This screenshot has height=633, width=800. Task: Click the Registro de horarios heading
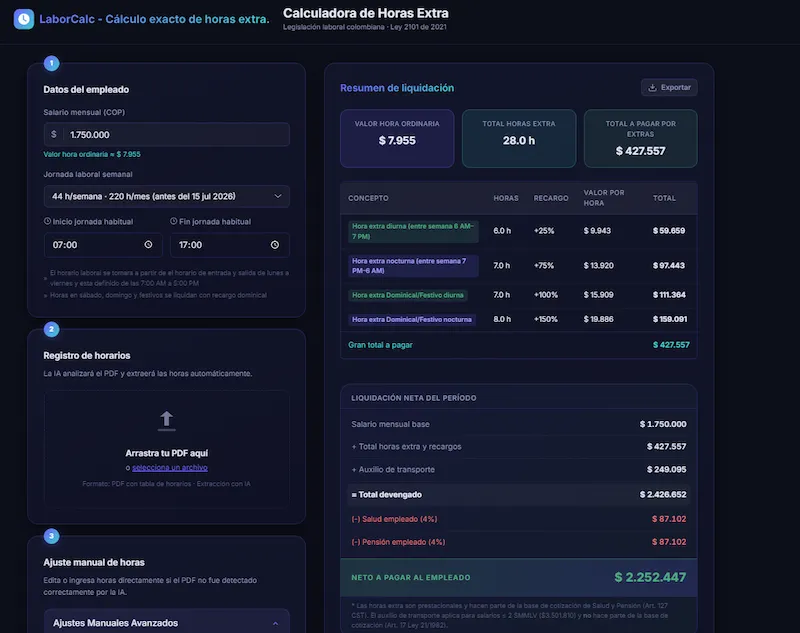click(87, 356)
